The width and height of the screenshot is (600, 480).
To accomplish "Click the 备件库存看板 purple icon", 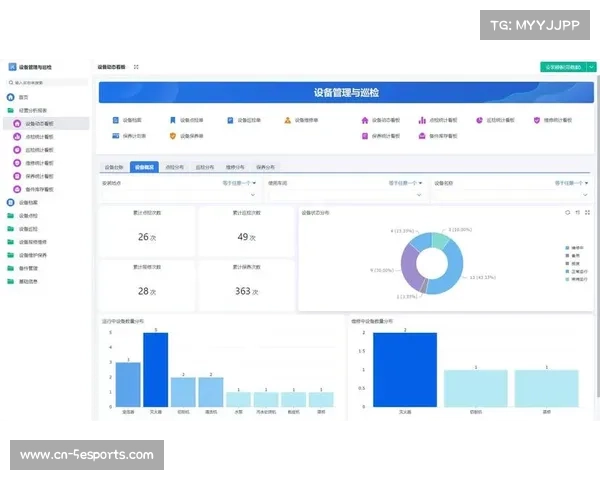I will [422, 135].
